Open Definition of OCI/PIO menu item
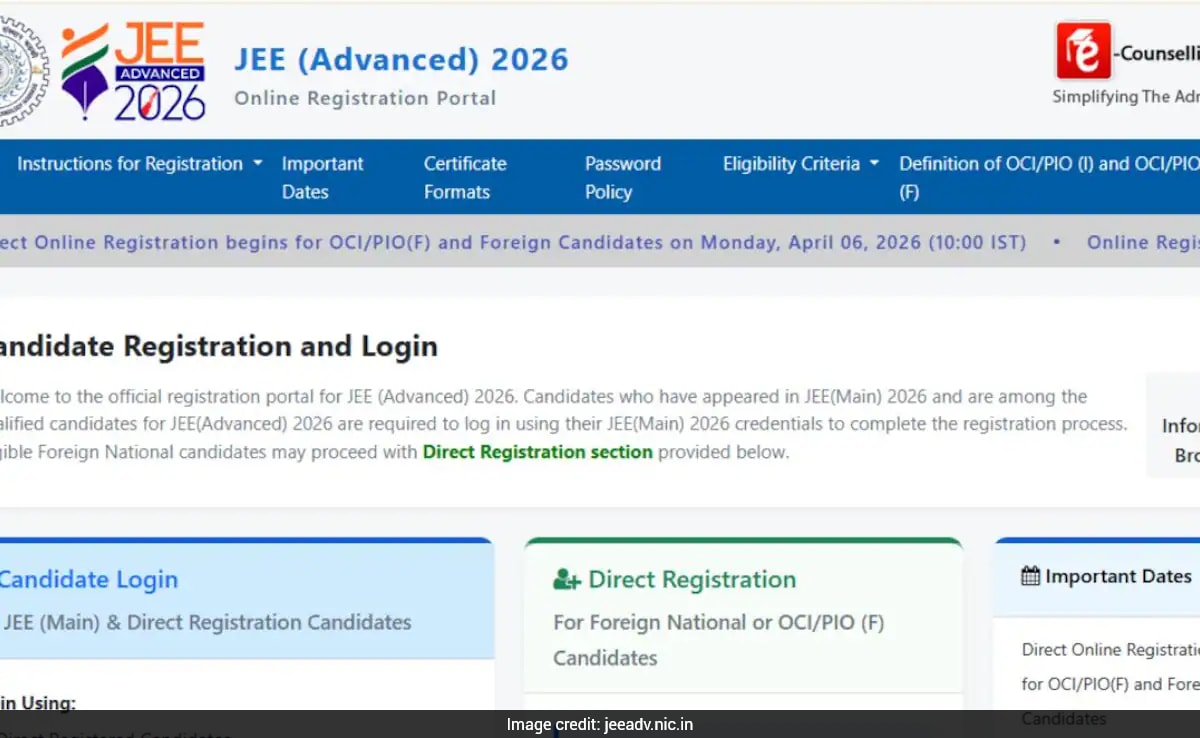 click(x=1047, y=177)
